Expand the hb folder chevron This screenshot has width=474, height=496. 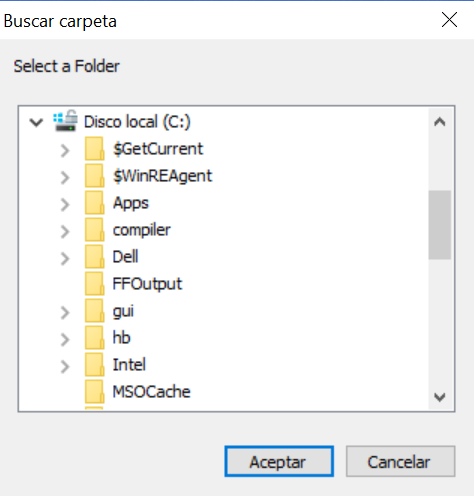[x=65, y=340]
